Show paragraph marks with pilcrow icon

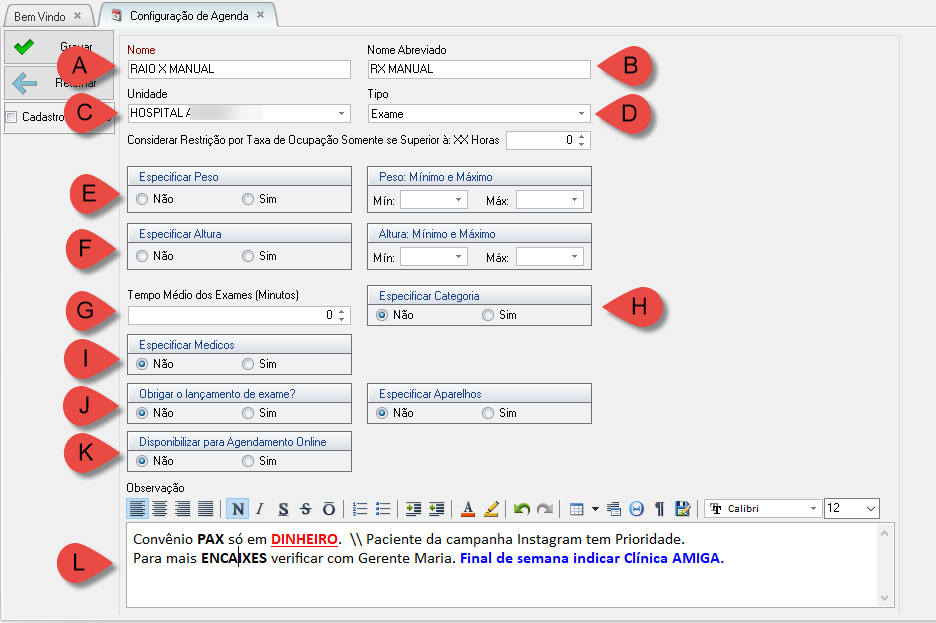tap(659, 509)
